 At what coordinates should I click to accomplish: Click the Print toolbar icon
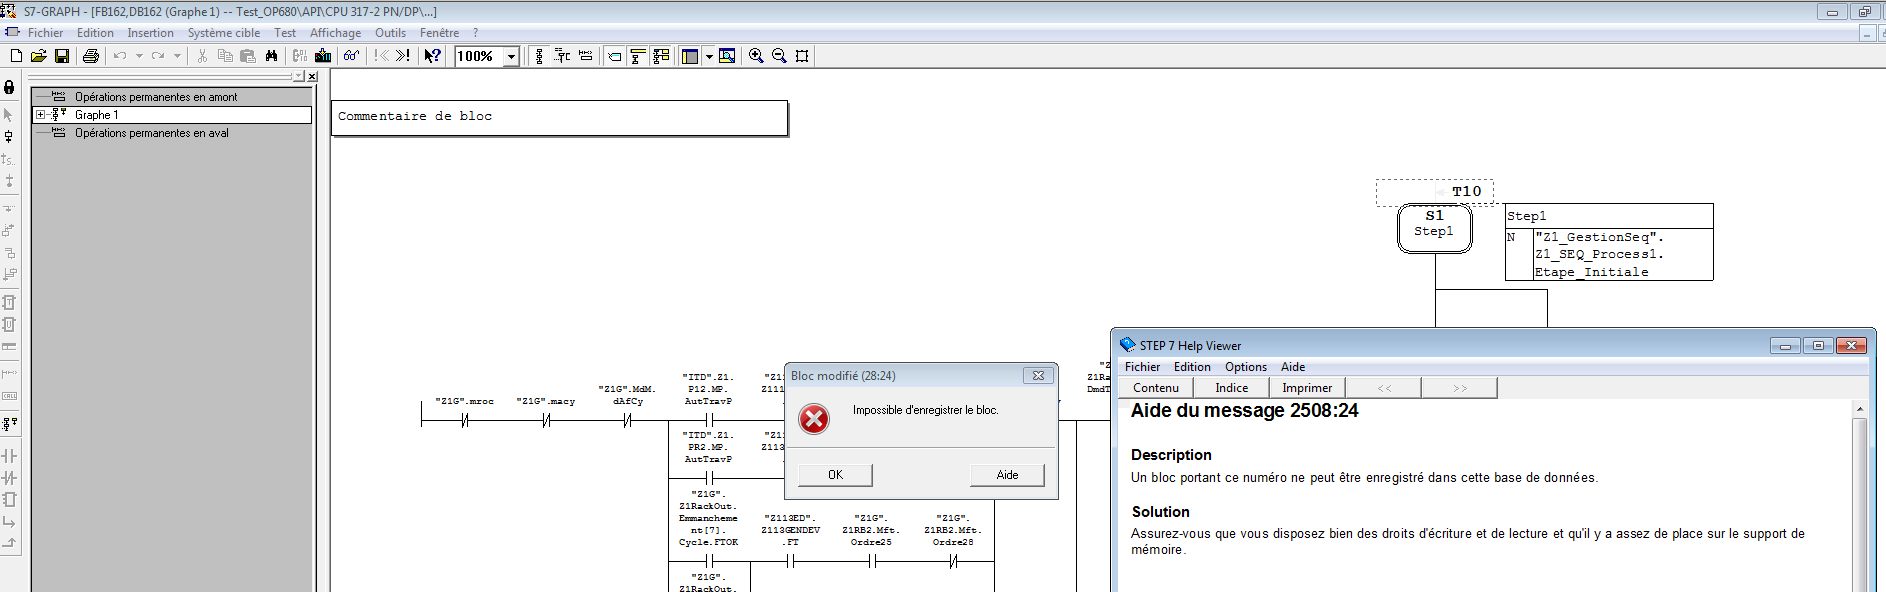(x=91, y=56)
